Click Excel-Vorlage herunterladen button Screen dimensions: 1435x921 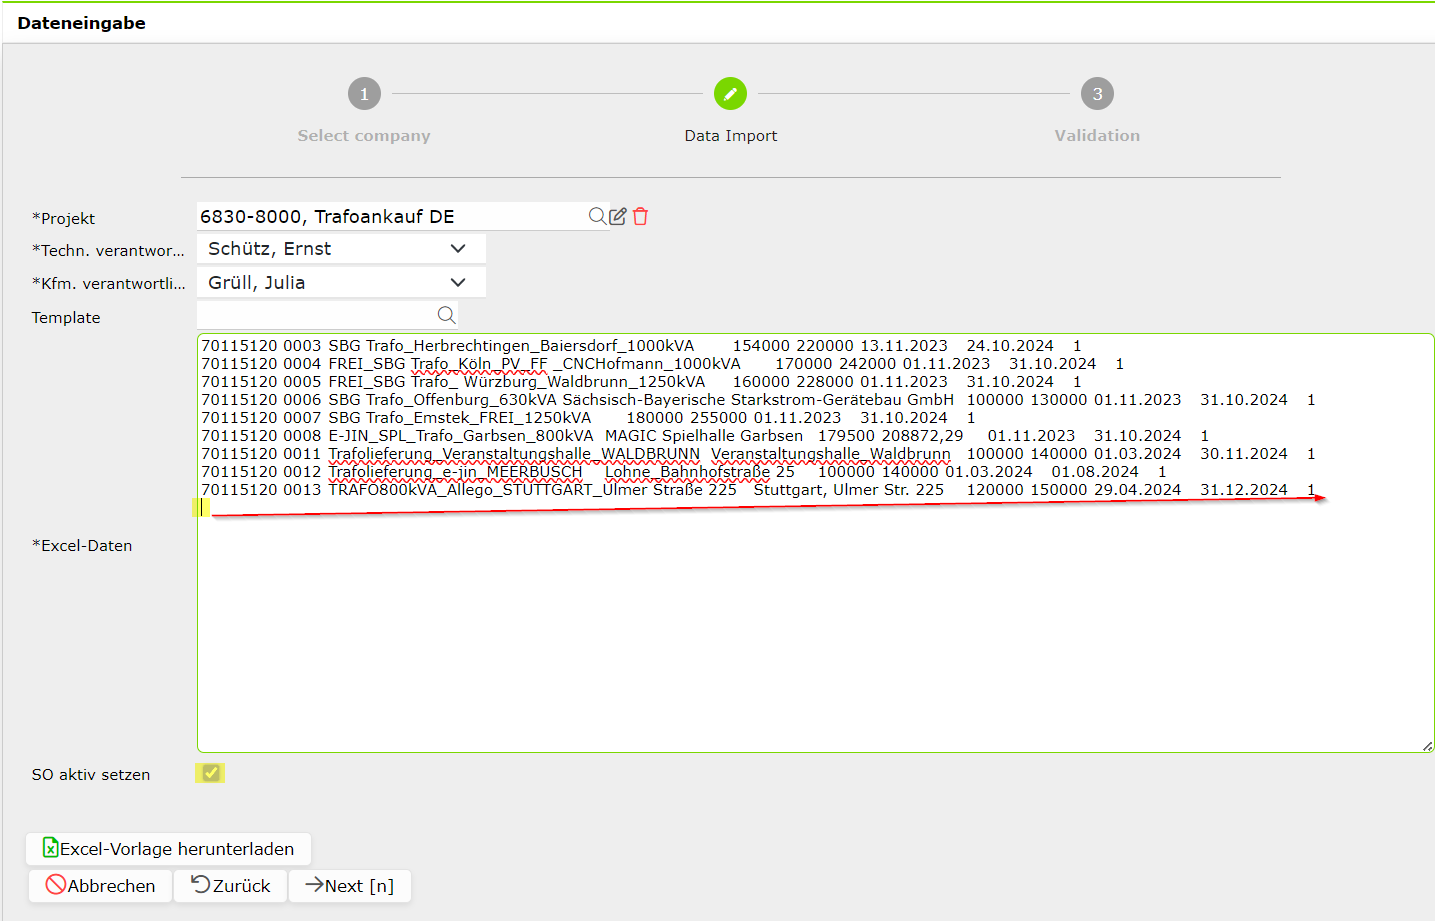tap(168, 849)
